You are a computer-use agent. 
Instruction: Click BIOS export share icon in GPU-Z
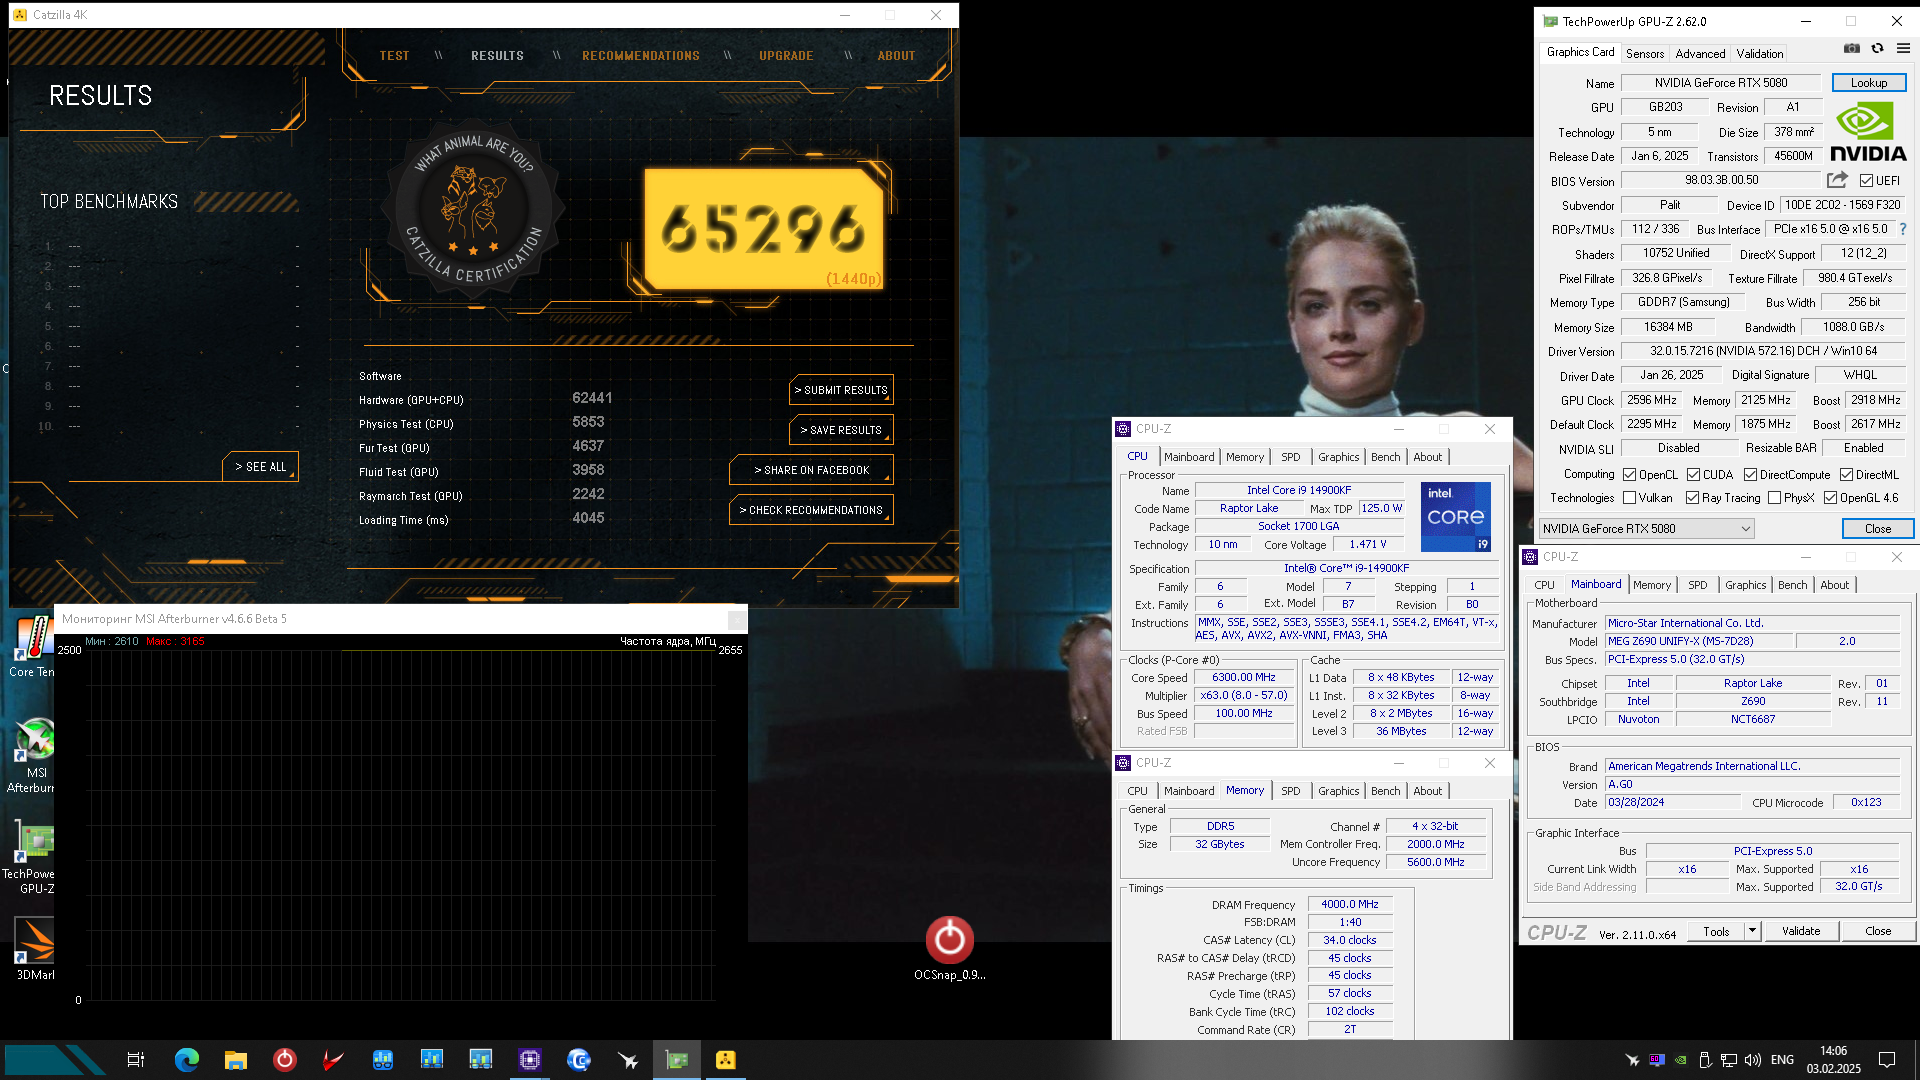click(1837, 180)
